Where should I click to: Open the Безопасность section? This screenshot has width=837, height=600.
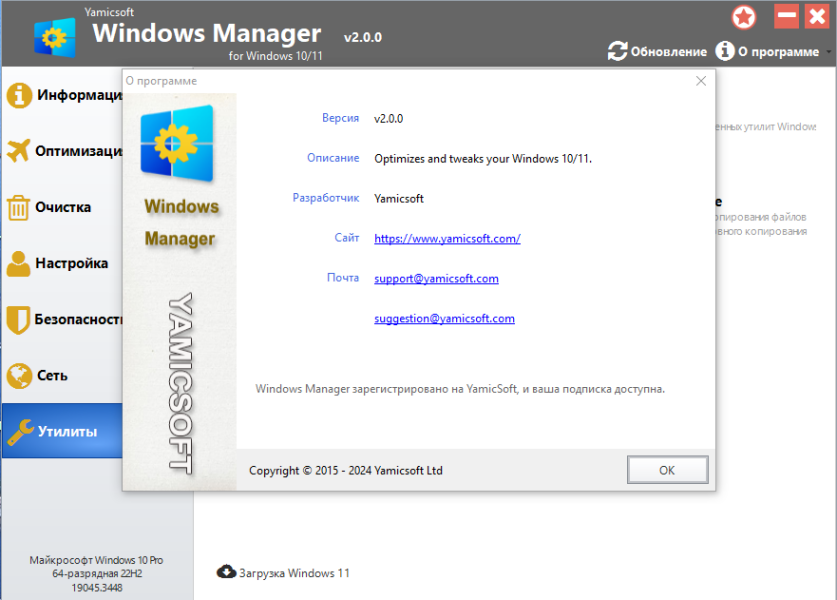pos(62,319)
